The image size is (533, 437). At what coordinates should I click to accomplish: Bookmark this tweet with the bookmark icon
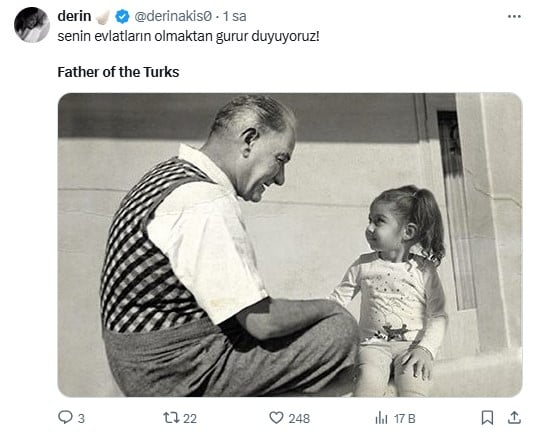click(487, 418)
